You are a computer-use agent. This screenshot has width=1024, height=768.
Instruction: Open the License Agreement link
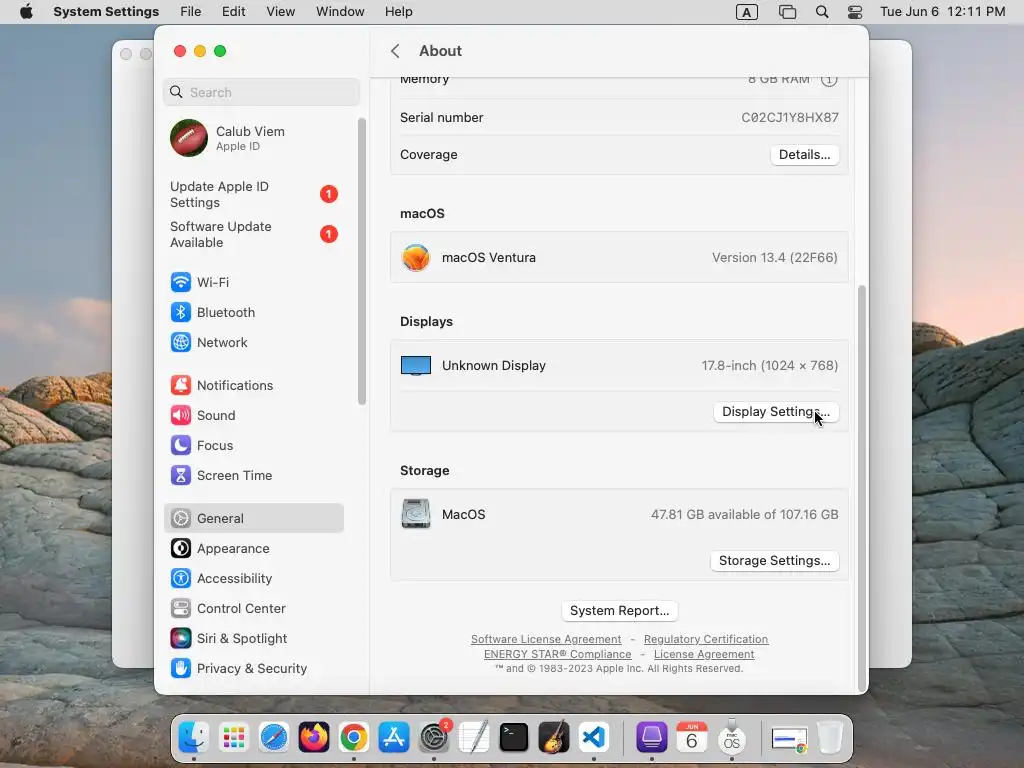click(704, 654)
